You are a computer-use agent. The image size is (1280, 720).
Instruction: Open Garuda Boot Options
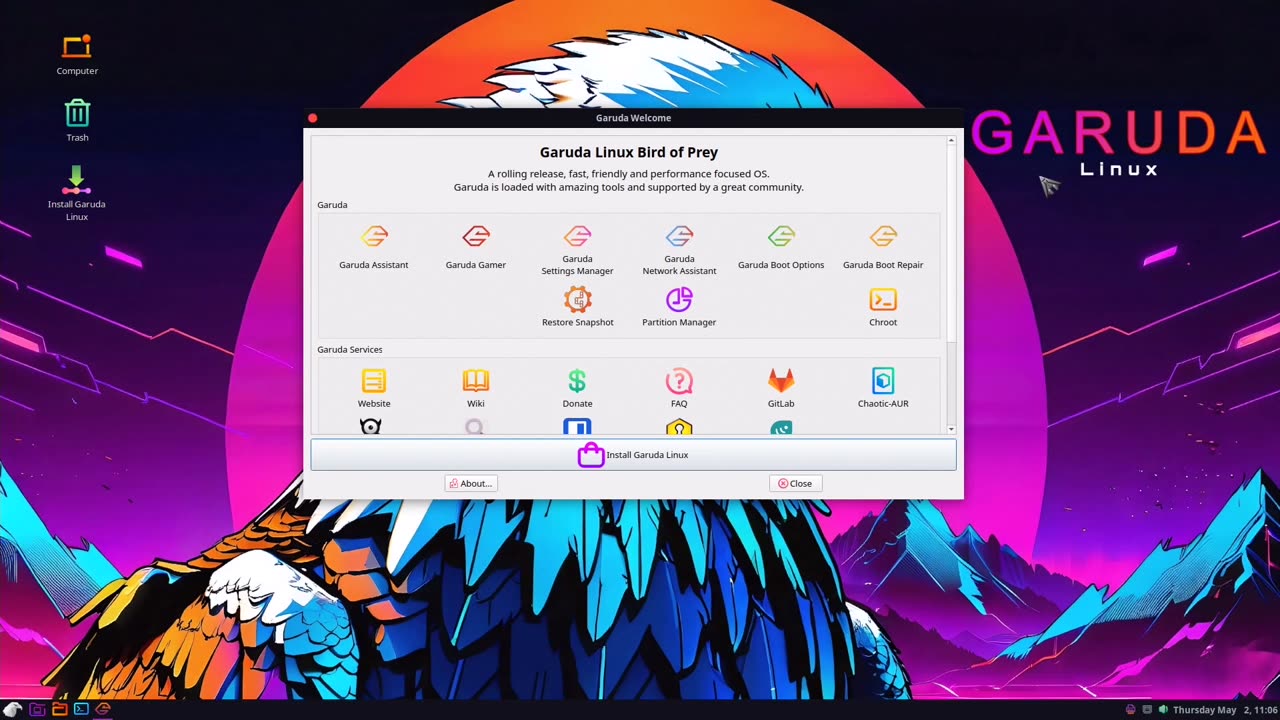pos(781,247)
